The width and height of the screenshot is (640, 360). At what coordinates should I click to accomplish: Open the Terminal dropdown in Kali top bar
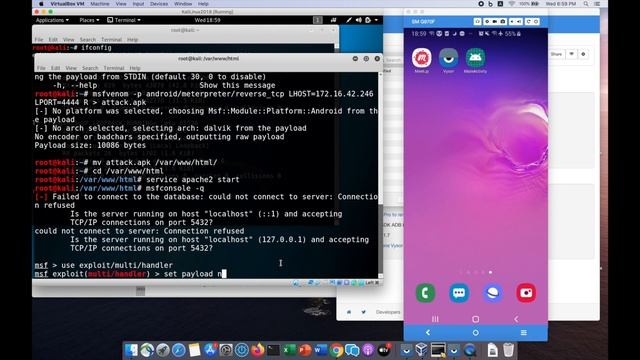coord(124,20)
